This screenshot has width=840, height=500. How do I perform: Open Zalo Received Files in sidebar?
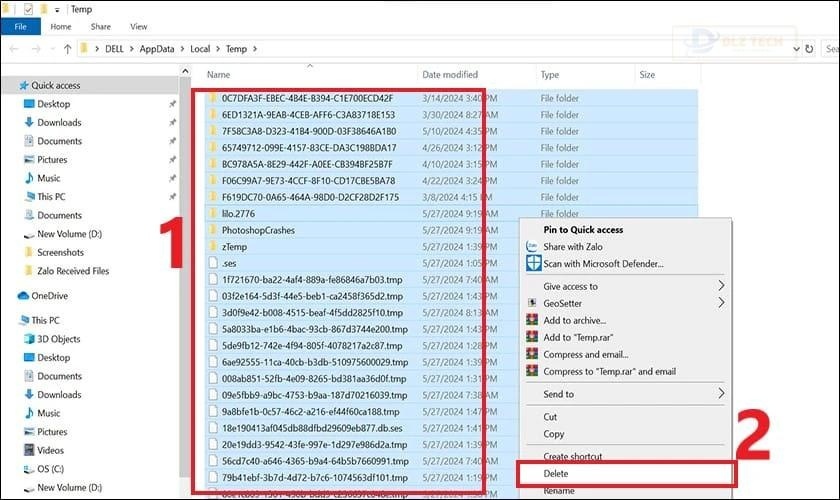tap(73, 271)
